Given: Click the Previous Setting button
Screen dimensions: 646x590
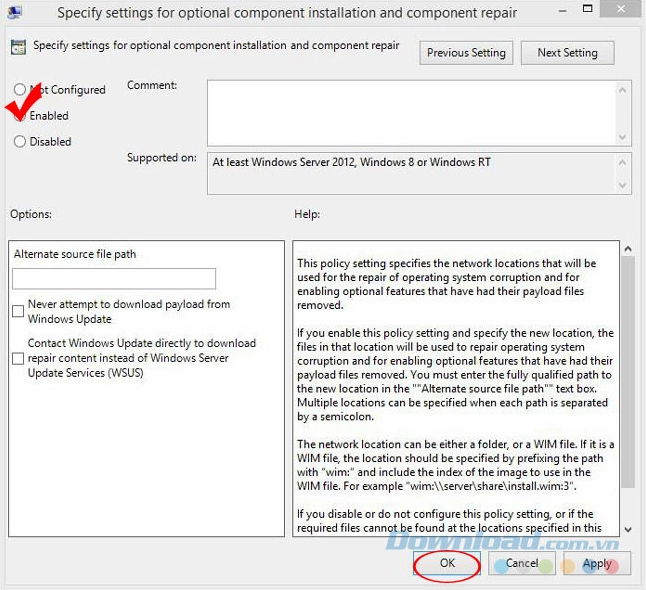Looking at the screenshot, I should (x=466, y=53).
